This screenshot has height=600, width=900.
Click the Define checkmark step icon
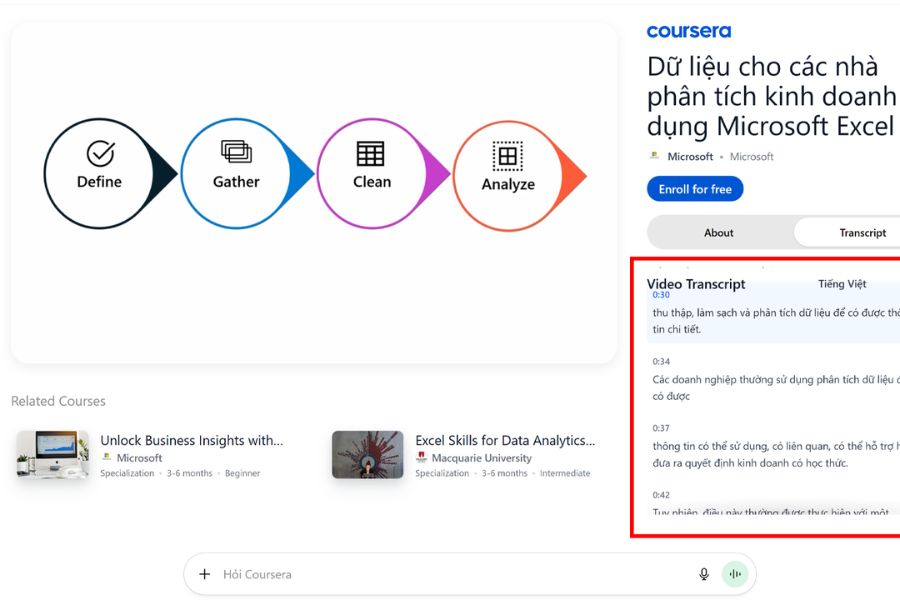point(100,153)
